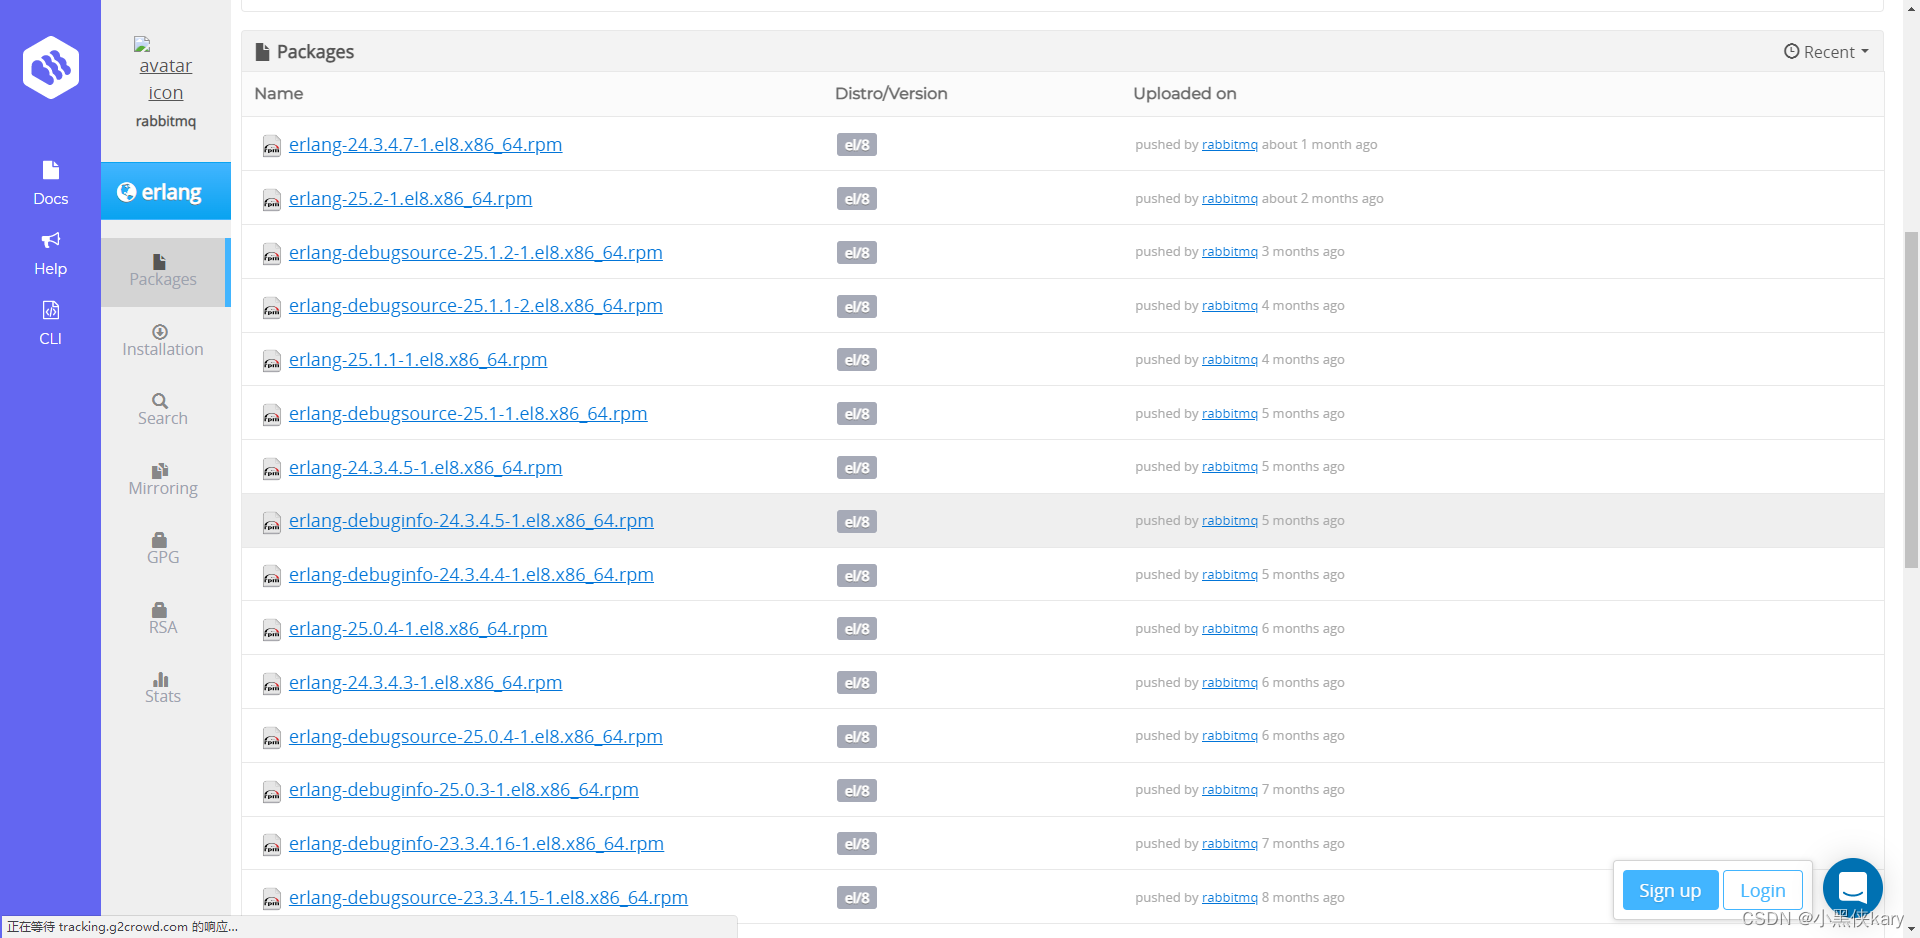The image size is (1920, 938).
Task: Click the scrollbar down arrow
Action: tap(1911, 929)
